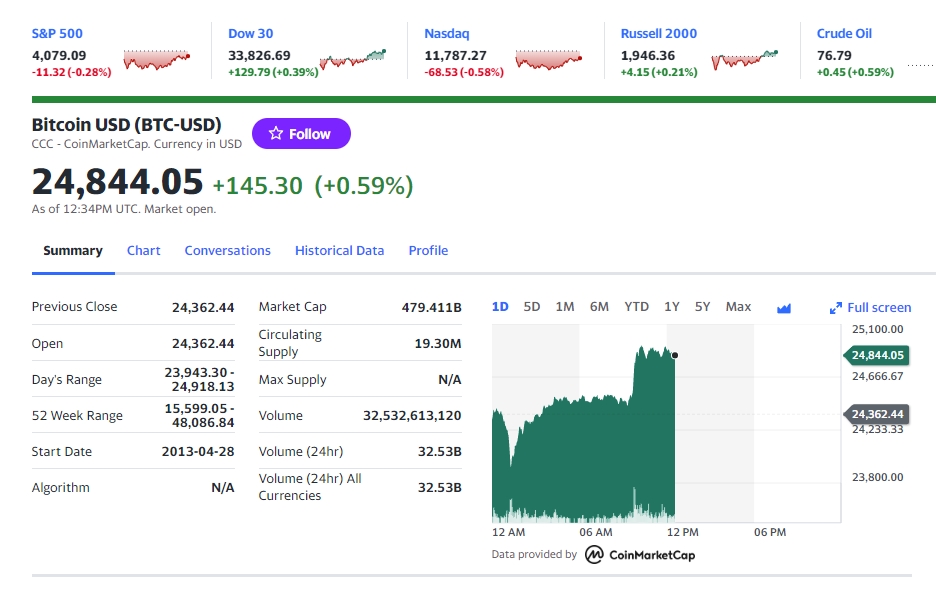
Task: Open the Dow 30 index link
Action: (251, 33)
